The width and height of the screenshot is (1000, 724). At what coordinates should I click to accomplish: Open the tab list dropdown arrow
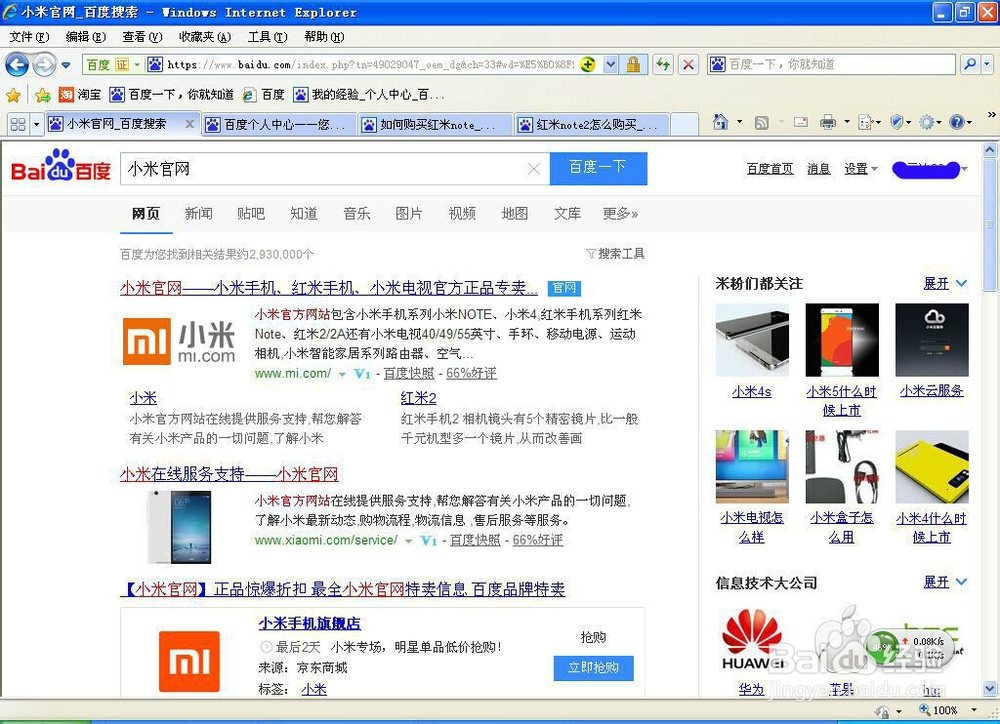tap(36, 124)
